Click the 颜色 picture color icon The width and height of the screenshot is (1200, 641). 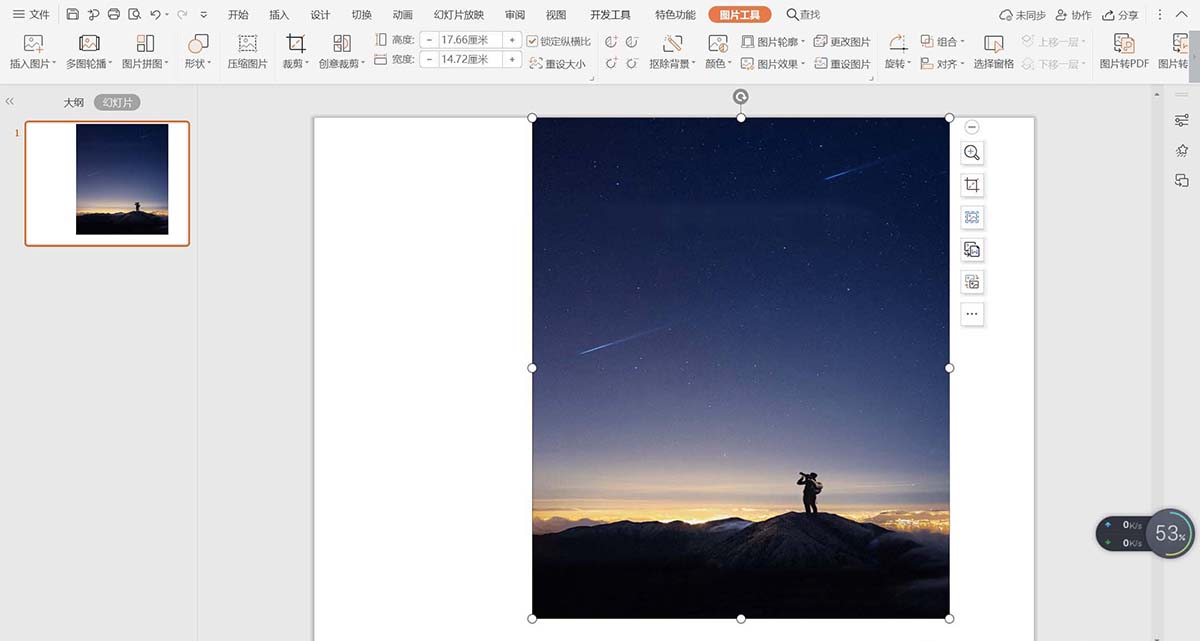click(717, 43)
